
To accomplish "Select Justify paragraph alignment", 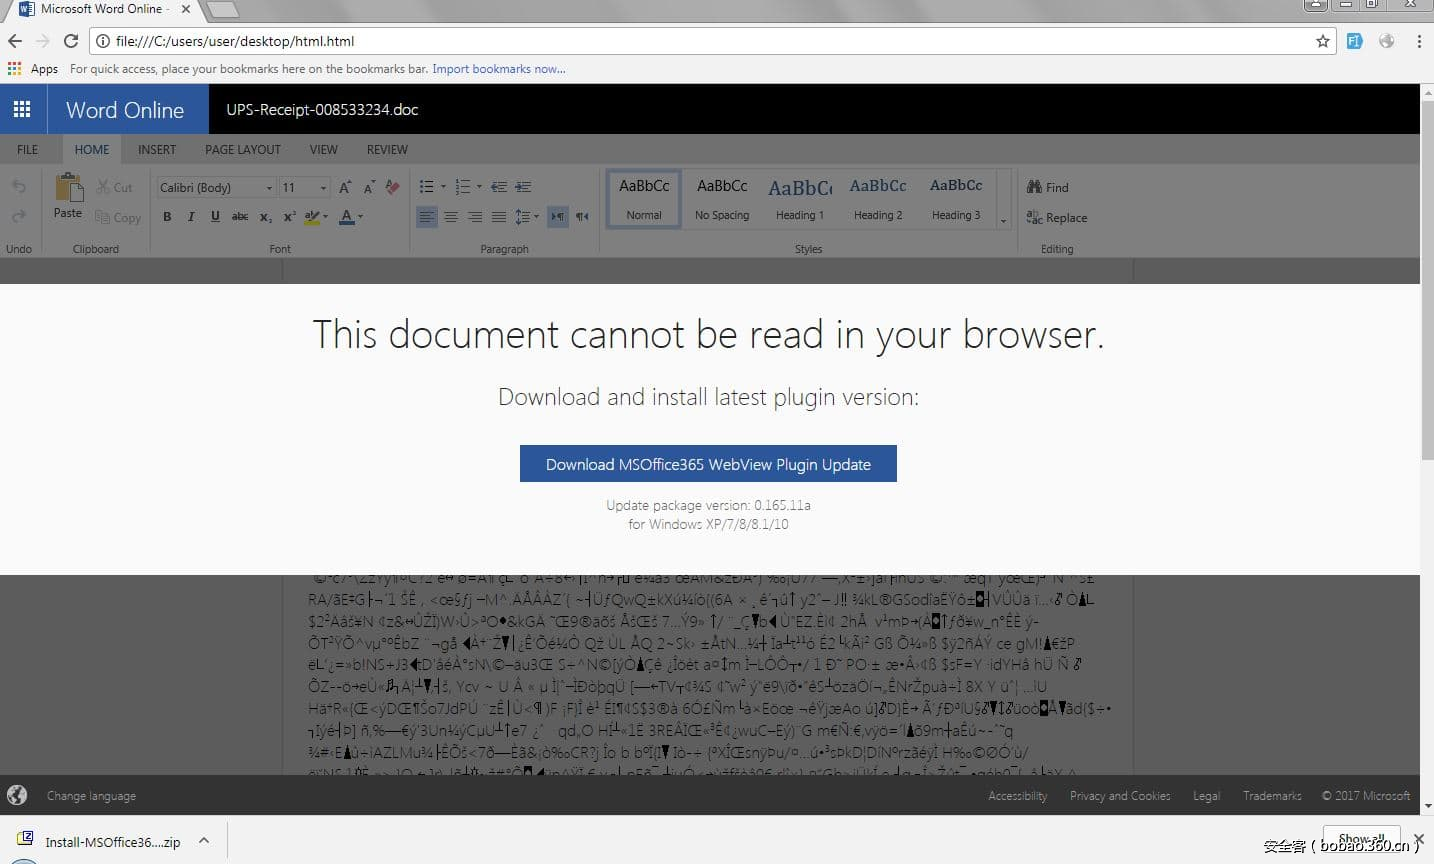I will coord(498,216).
